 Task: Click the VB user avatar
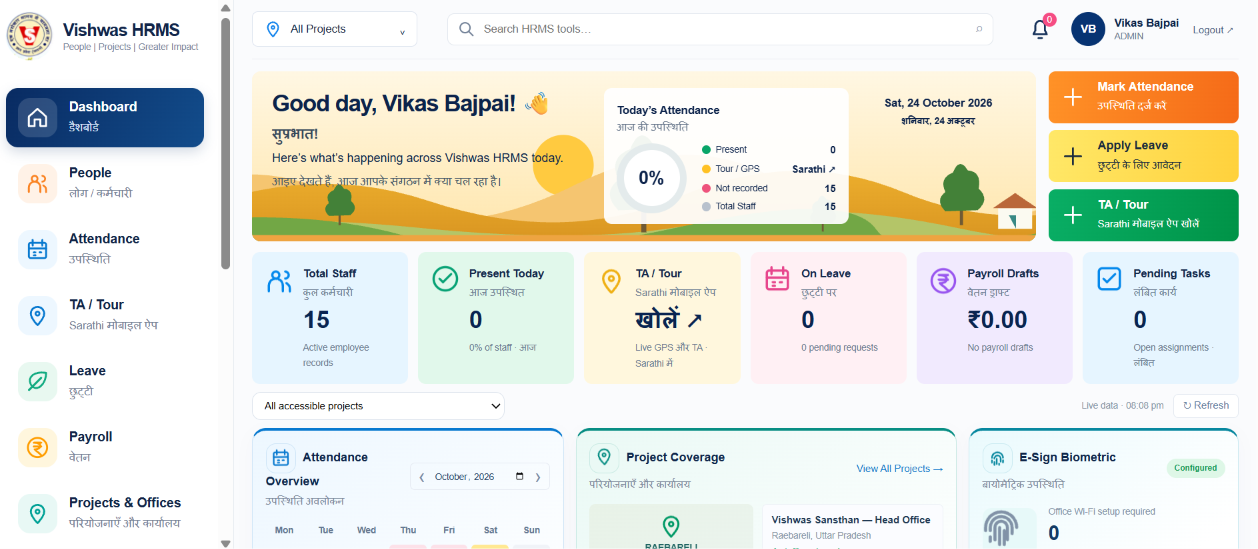coord(1088,29)
